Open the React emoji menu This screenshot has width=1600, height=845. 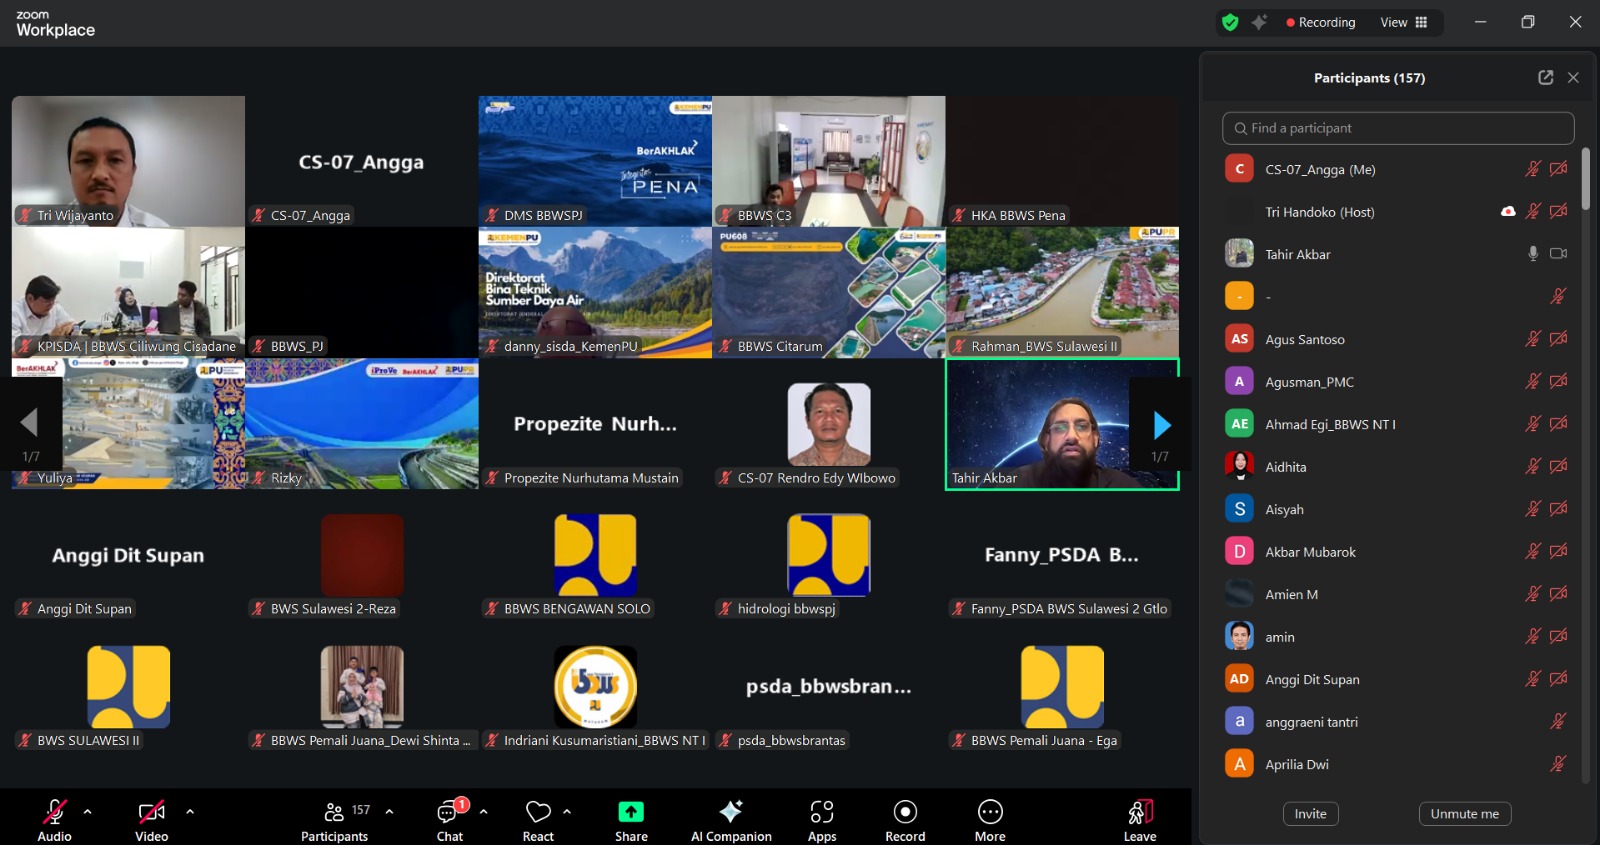click(x=538, y=812)
